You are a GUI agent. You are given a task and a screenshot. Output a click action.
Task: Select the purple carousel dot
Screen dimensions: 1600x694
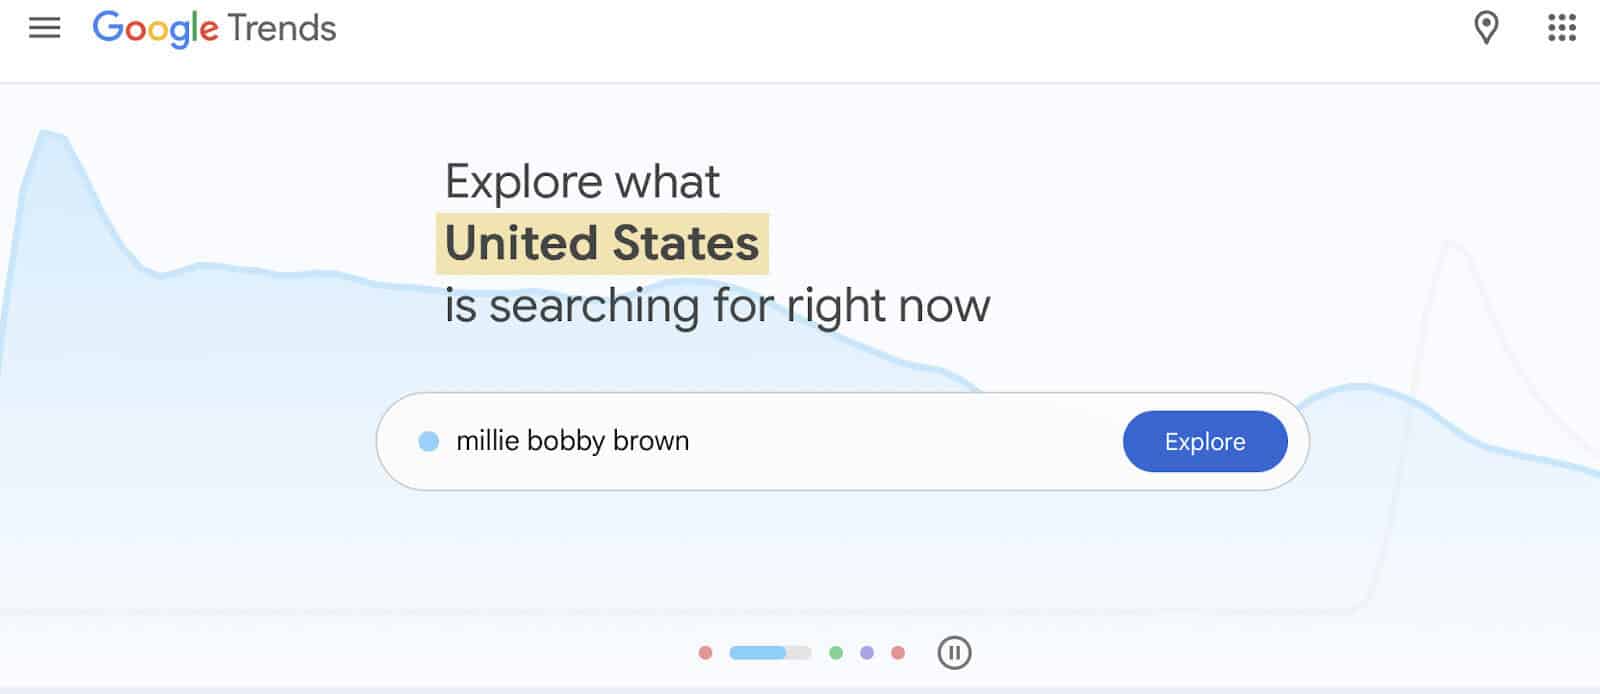(x=867, y=653)
